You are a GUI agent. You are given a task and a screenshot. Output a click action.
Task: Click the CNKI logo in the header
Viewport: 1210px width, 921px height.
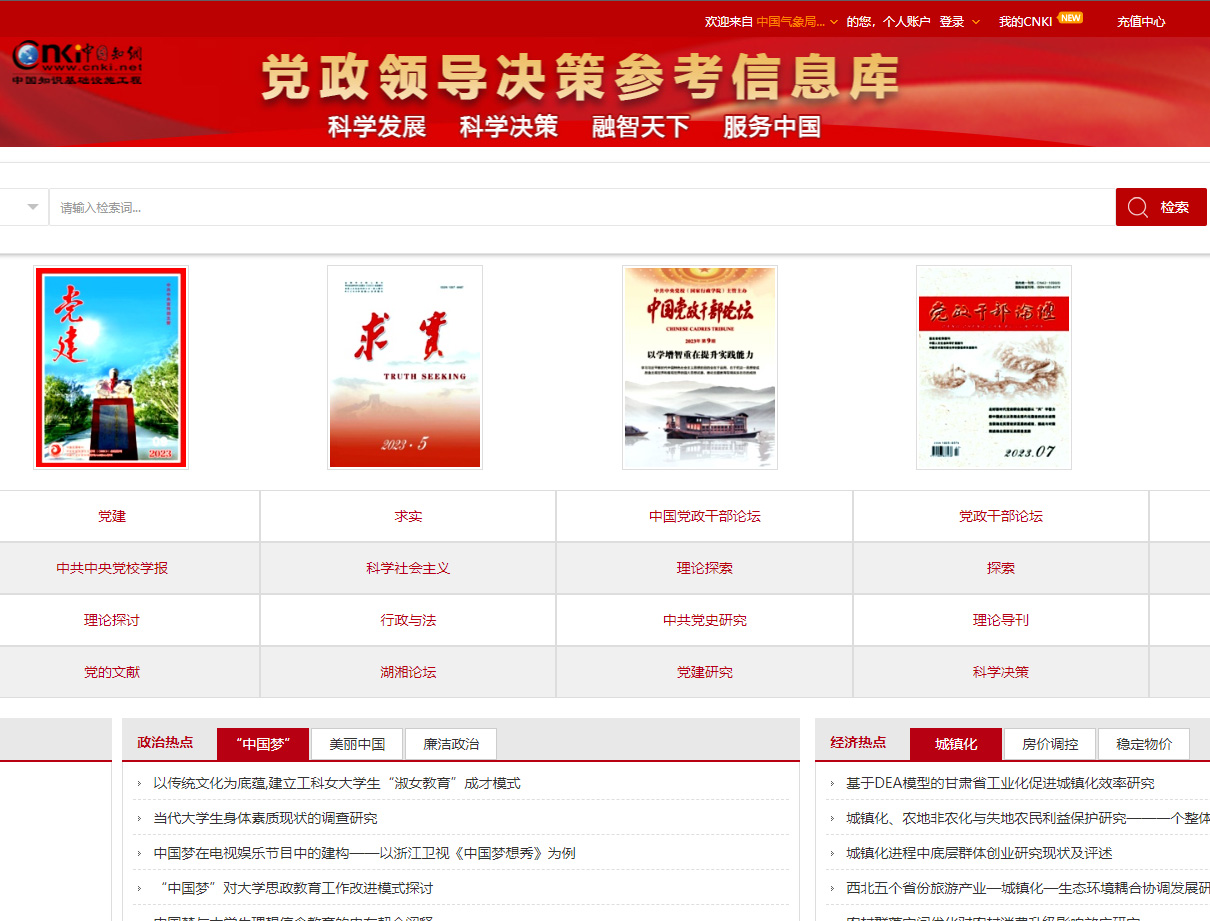click(x=77, y=62)
